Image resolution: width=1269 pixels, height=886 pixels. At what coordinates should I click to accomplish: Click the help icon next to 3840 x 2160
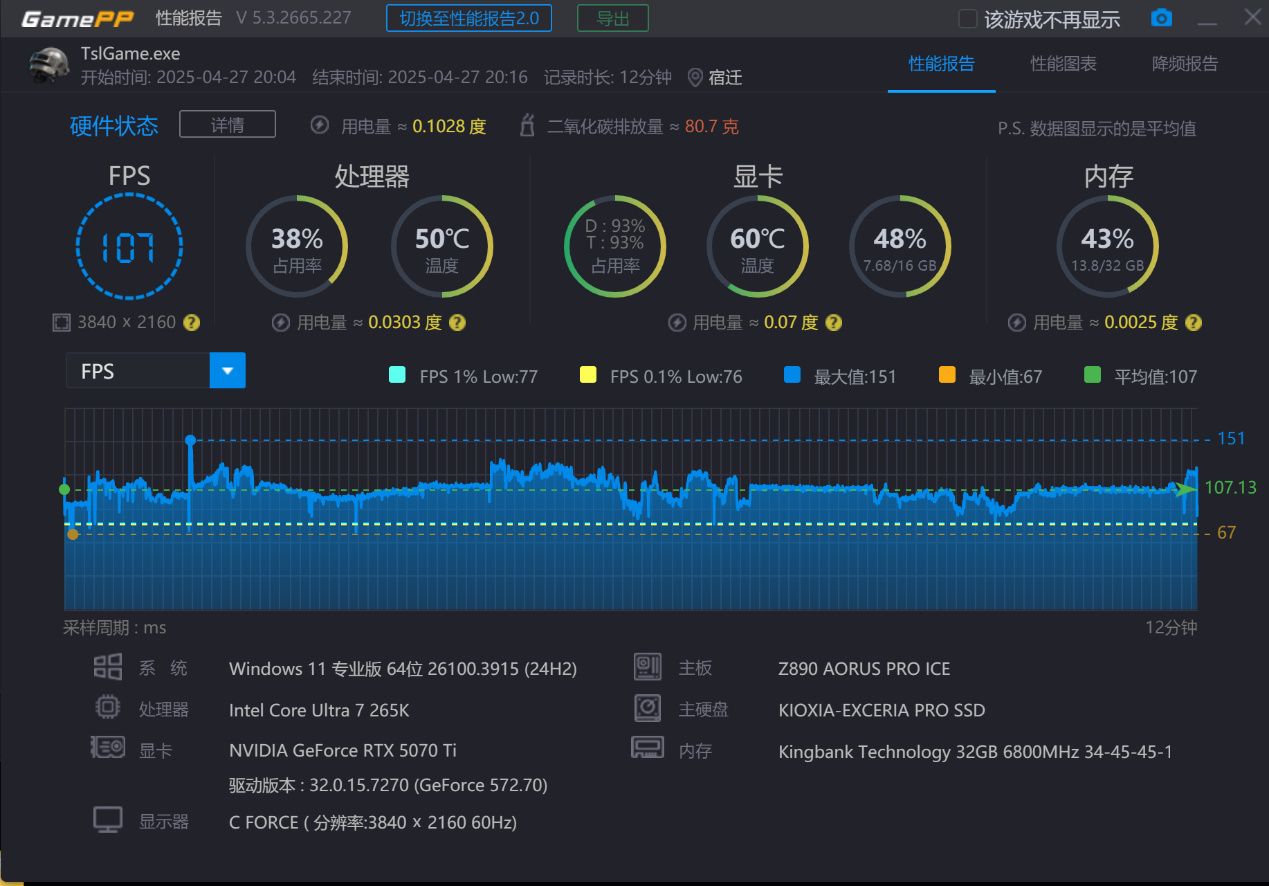(x=192, y=322)
